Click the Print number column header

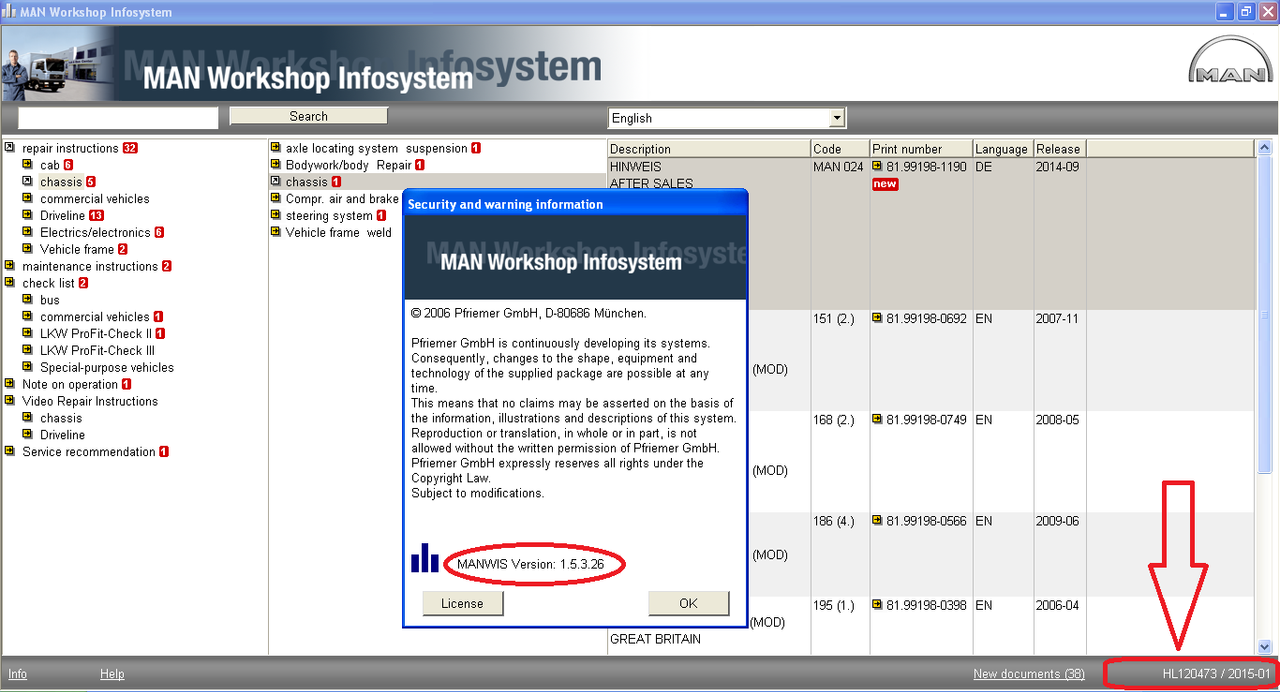[921, 149]
